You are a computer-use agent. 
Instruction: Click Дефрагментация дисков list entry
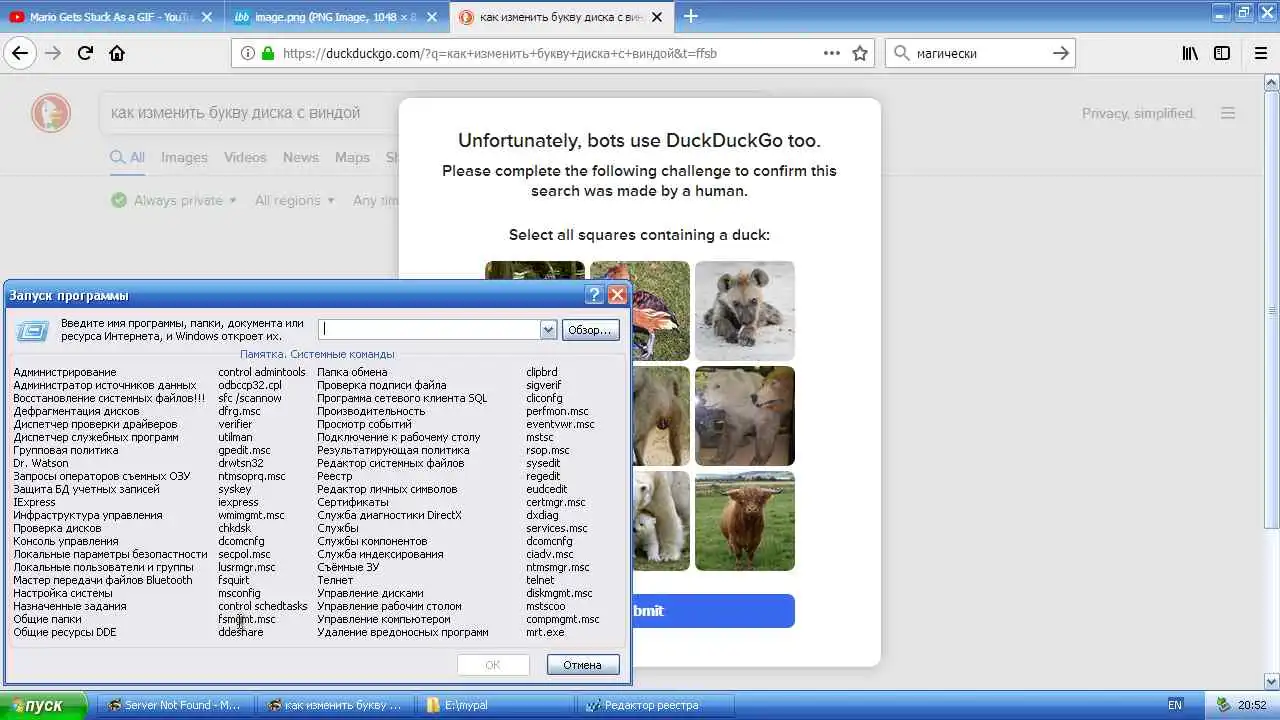(x=76, y=411)
